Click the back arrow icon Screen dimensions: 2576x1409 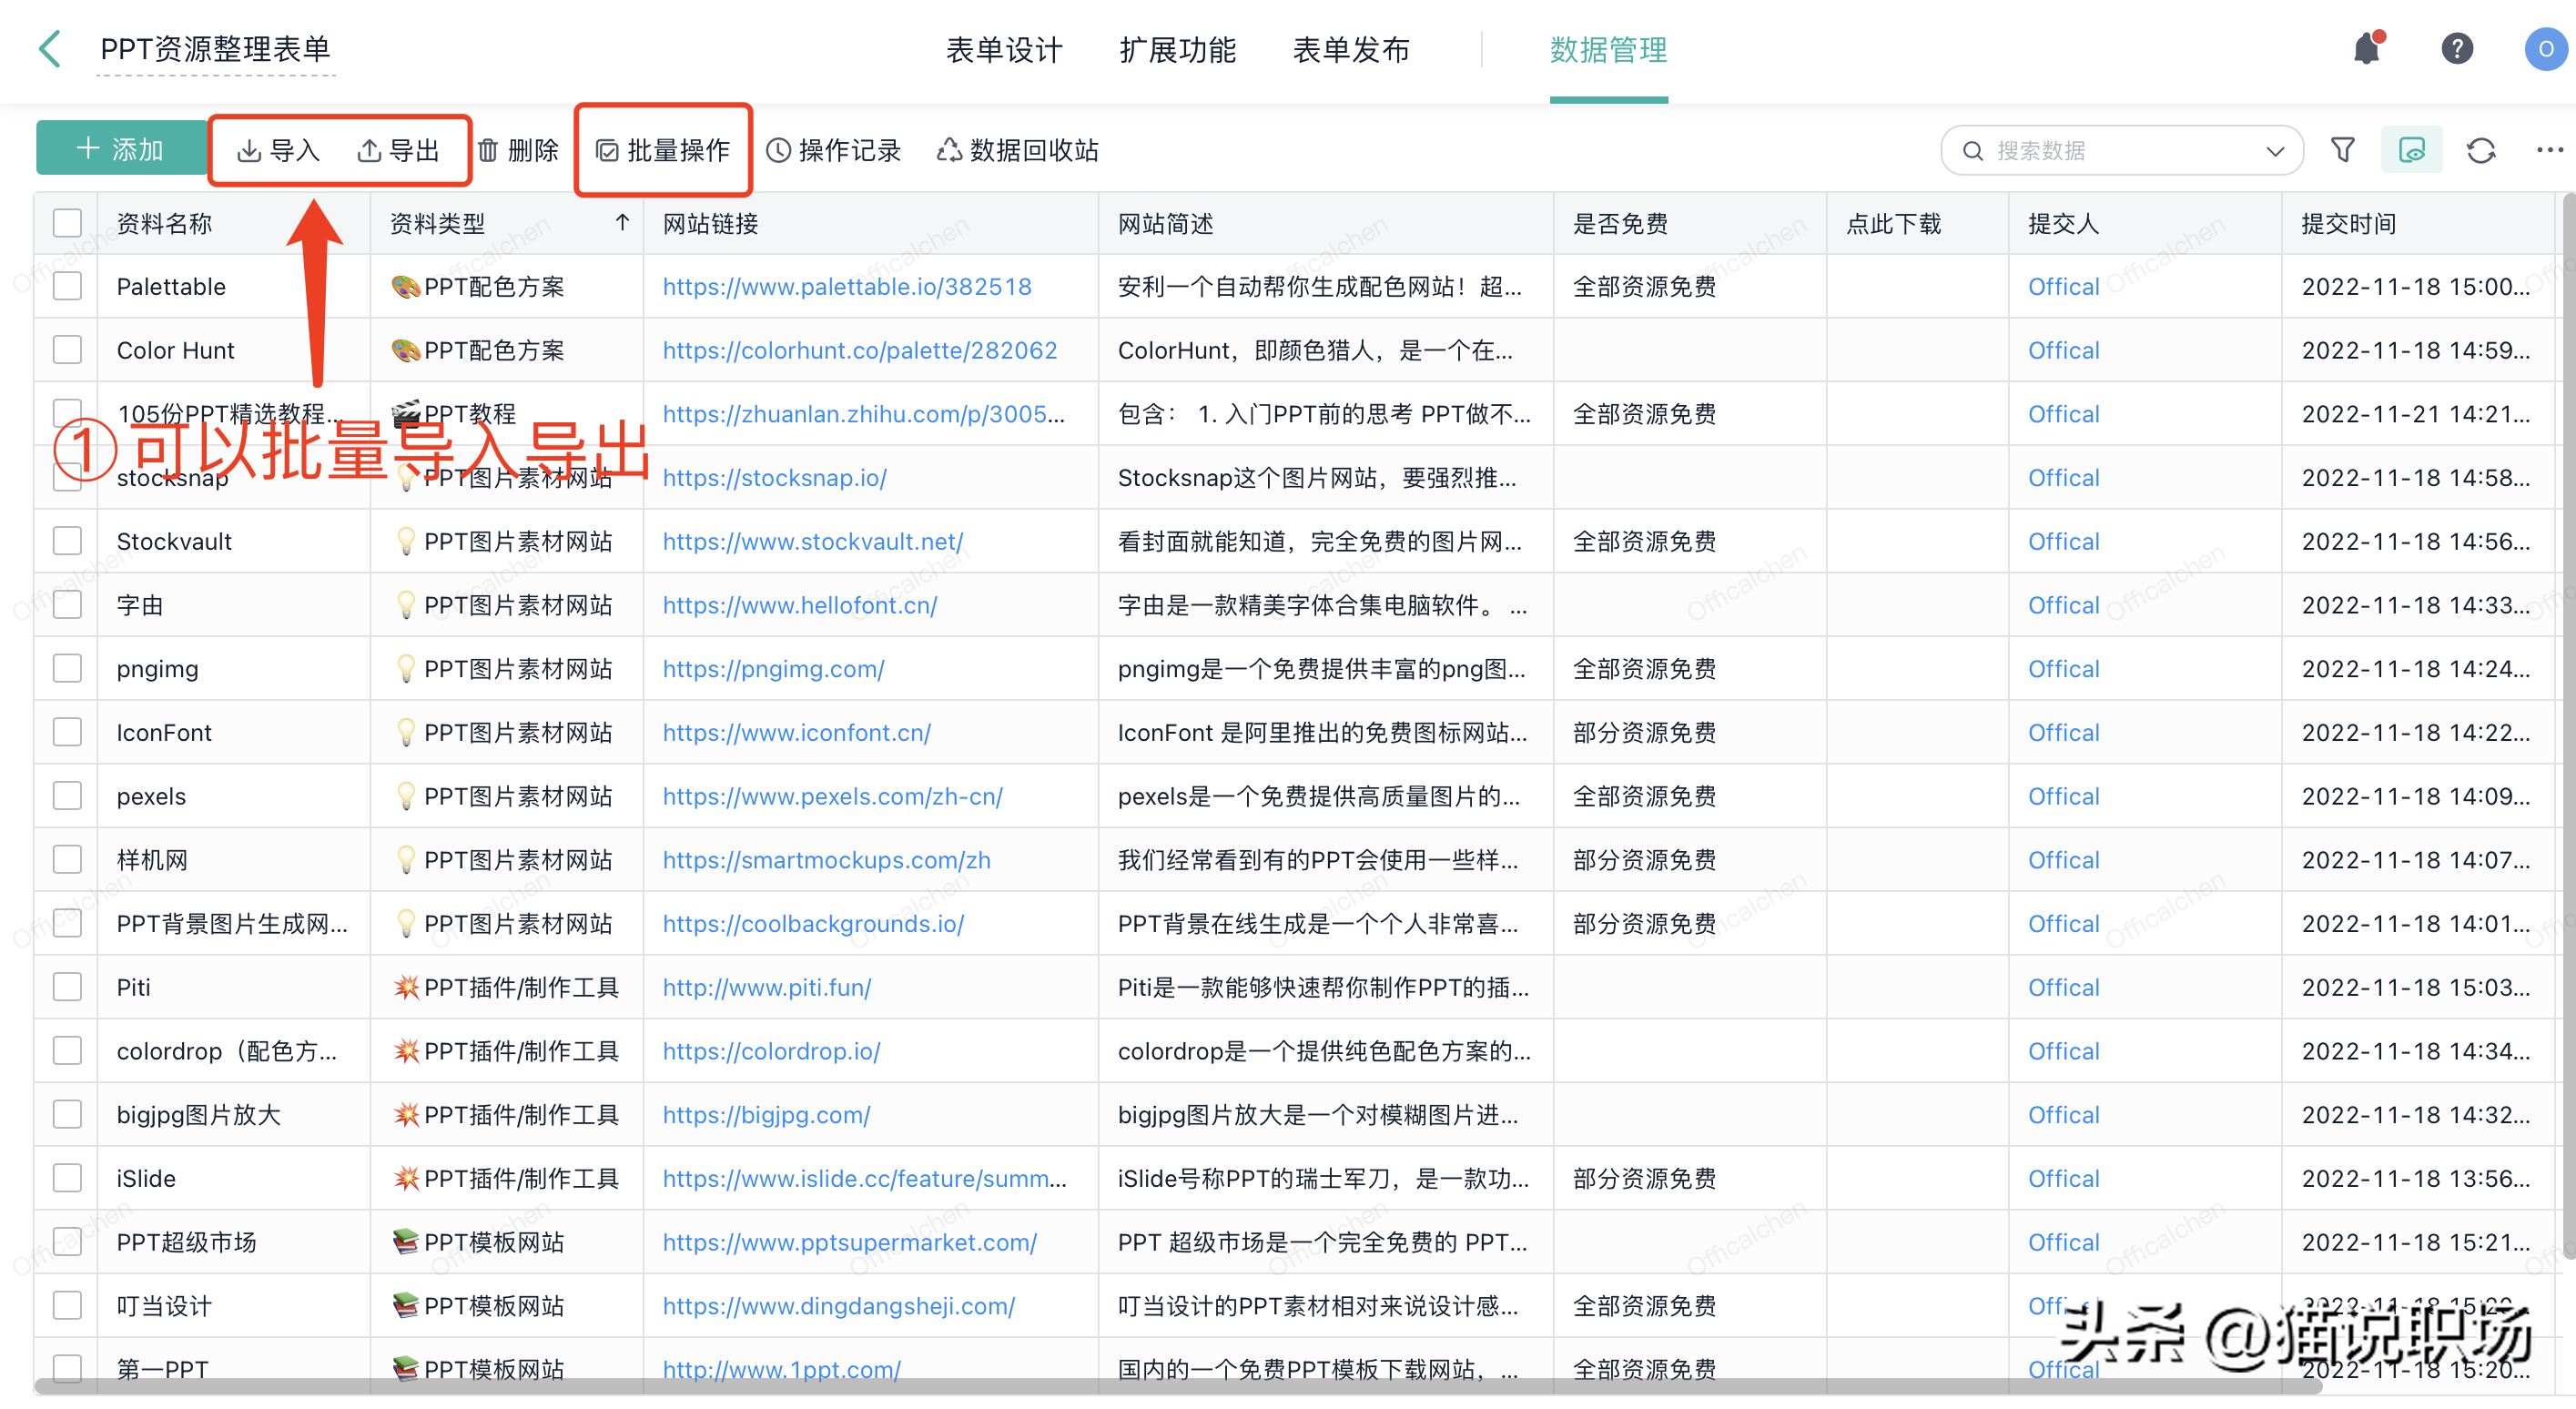click(x=49, y=49)
